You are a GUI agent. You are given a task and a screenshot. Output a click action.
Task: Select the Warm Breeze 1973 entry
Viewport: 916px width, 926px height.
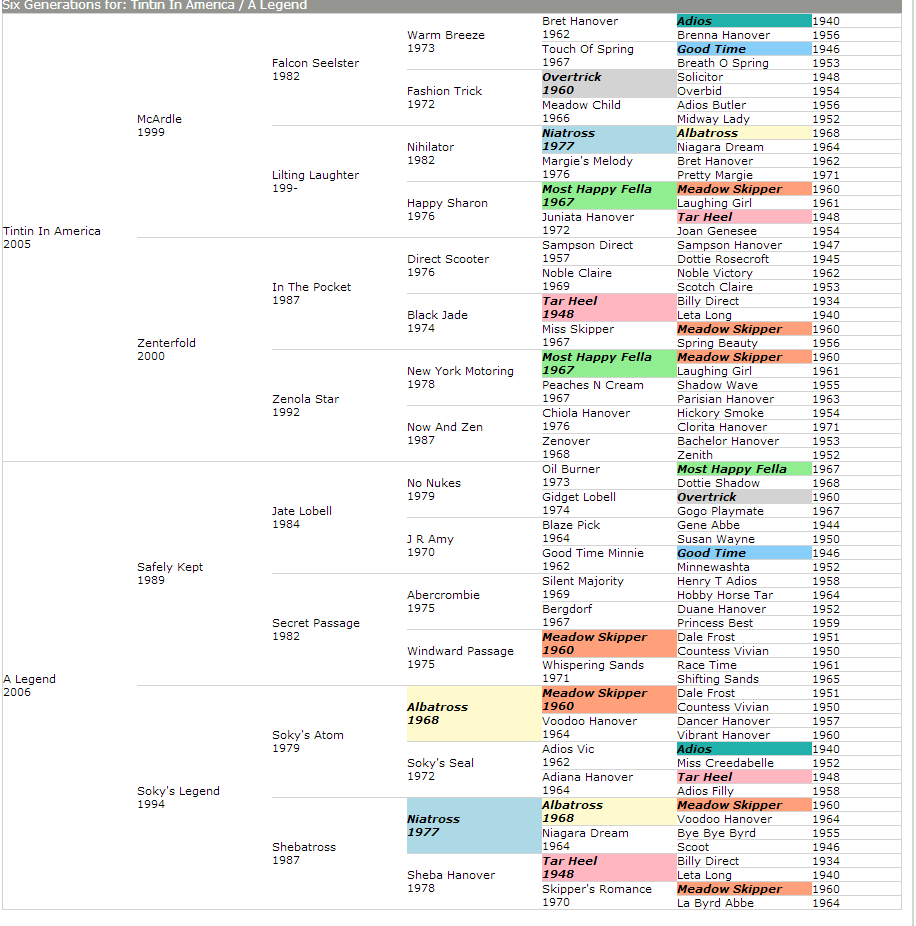445,35
